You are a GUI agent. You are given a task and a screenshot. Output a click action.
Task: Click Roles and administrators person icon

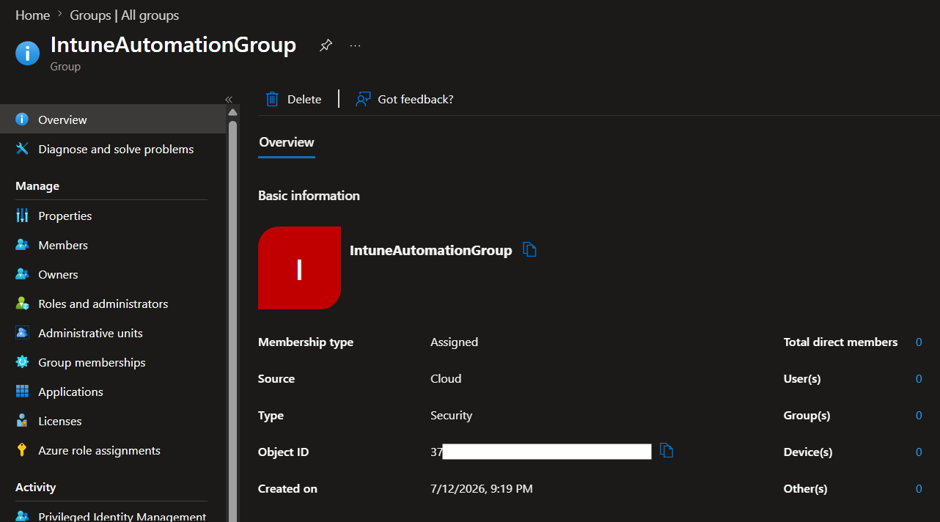click(22, 303)
